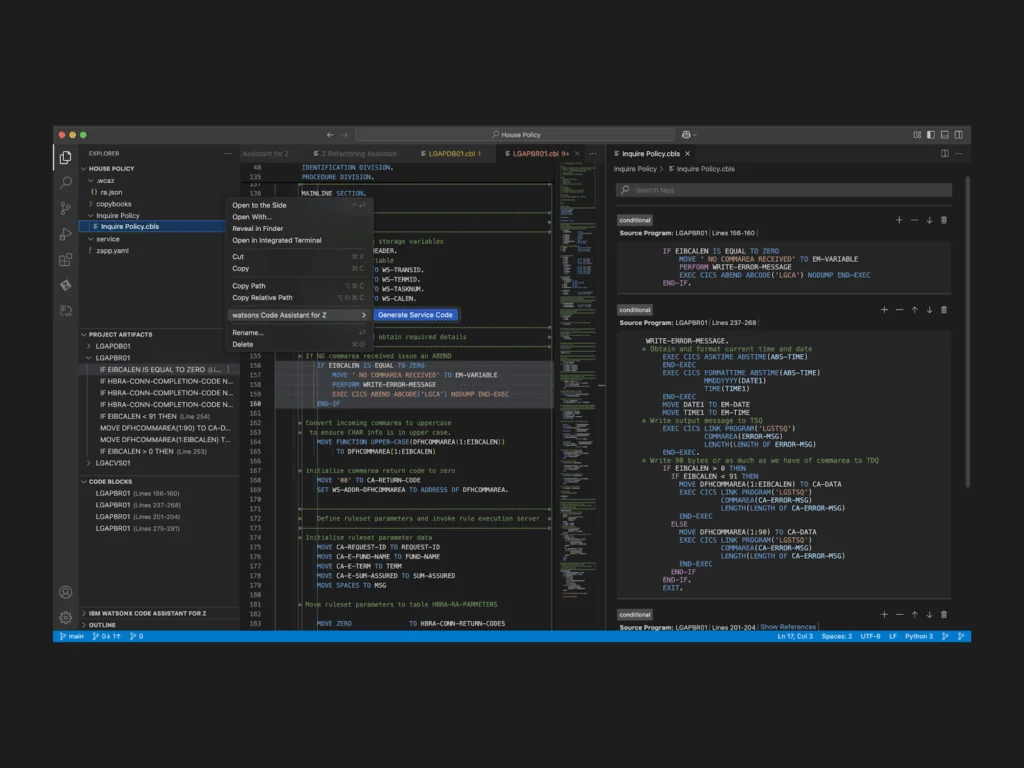Collapse the .wcaz folder

point(91,180)
